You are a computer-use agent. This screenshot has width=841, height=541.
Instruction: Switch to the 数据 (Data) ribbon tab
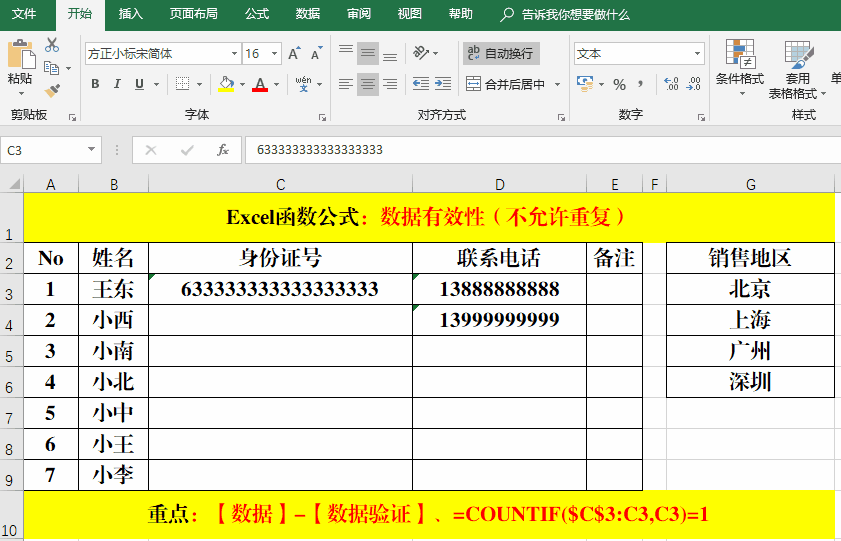coord(308,14)
